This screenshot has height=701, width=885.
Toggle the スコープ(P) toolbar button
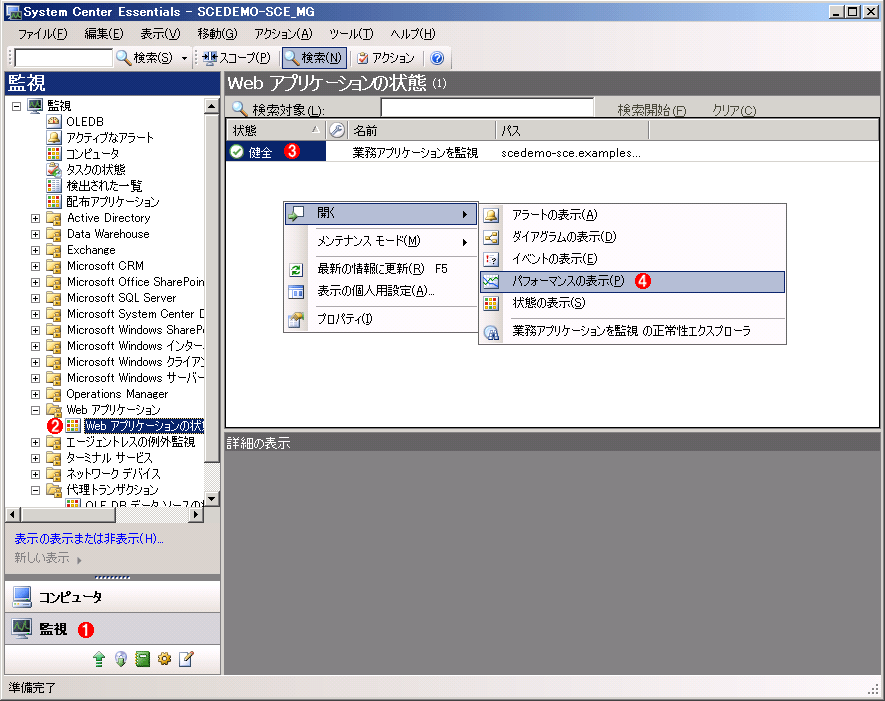pos(238,58)
